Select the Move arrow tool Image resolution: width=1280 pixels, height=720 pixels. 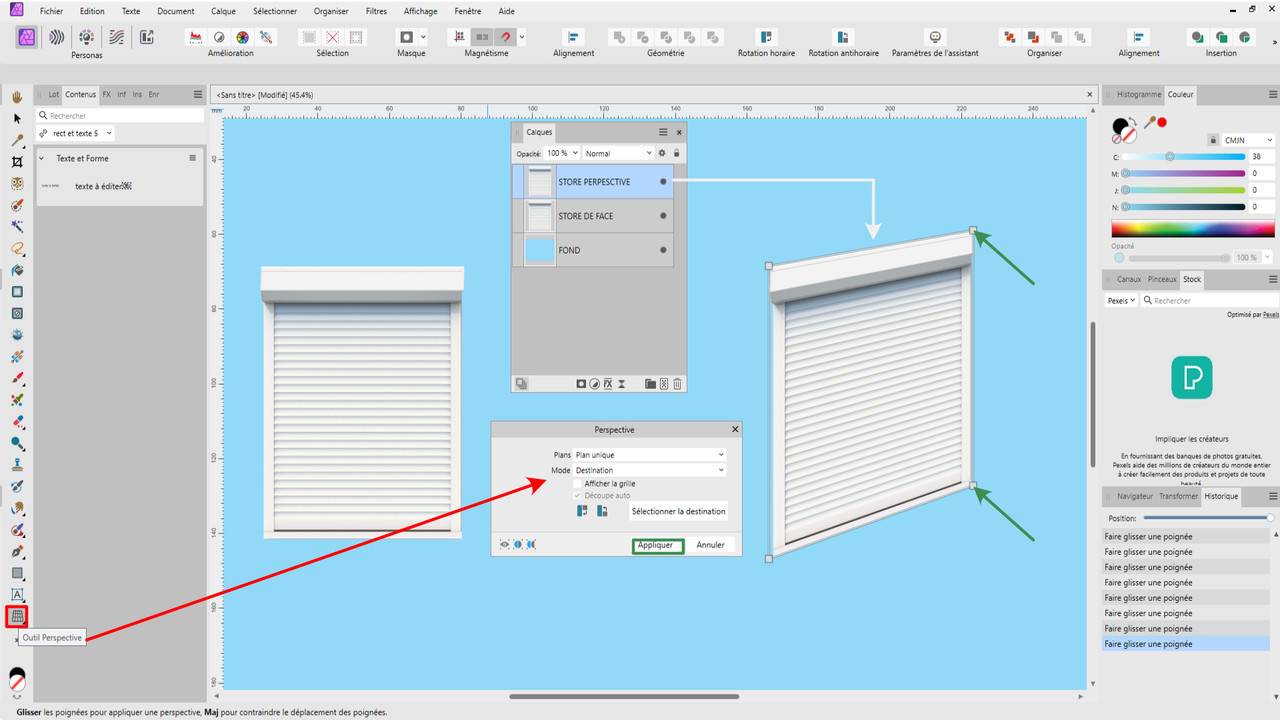17,118
